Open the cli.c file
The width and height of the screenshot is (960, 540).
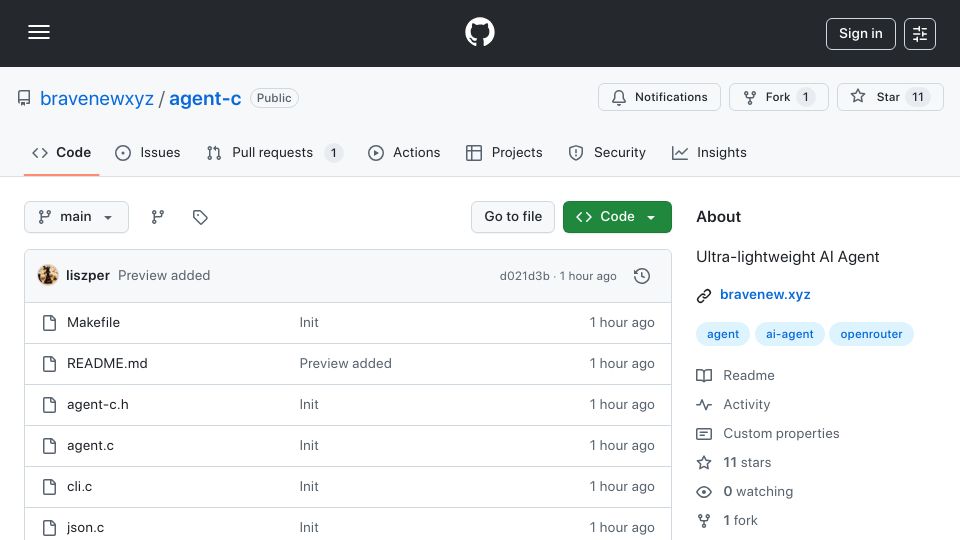coord(80,487)
